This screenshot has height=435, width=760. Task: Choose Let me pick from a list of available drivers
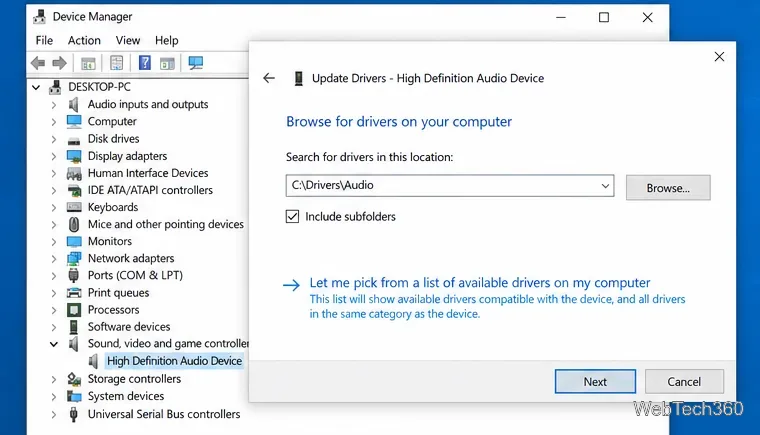[480, 283]
